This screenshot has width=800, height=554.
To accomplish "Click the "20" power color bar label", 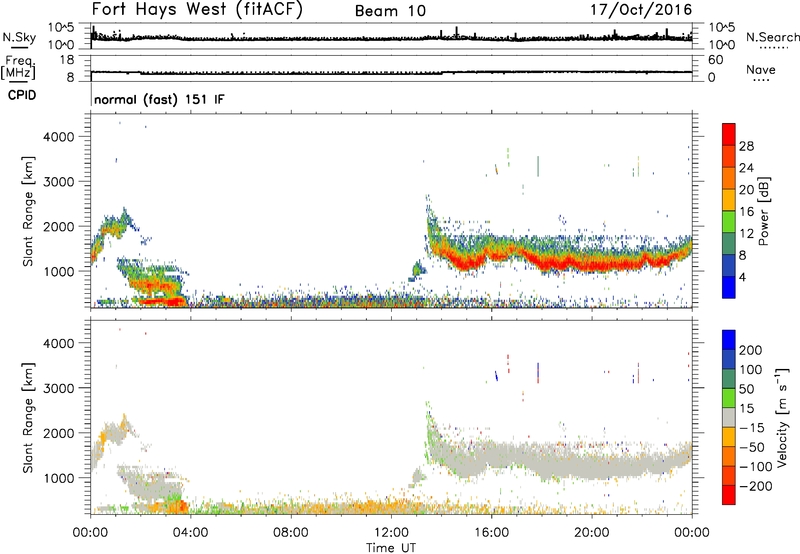I will (x=746, y=190).
